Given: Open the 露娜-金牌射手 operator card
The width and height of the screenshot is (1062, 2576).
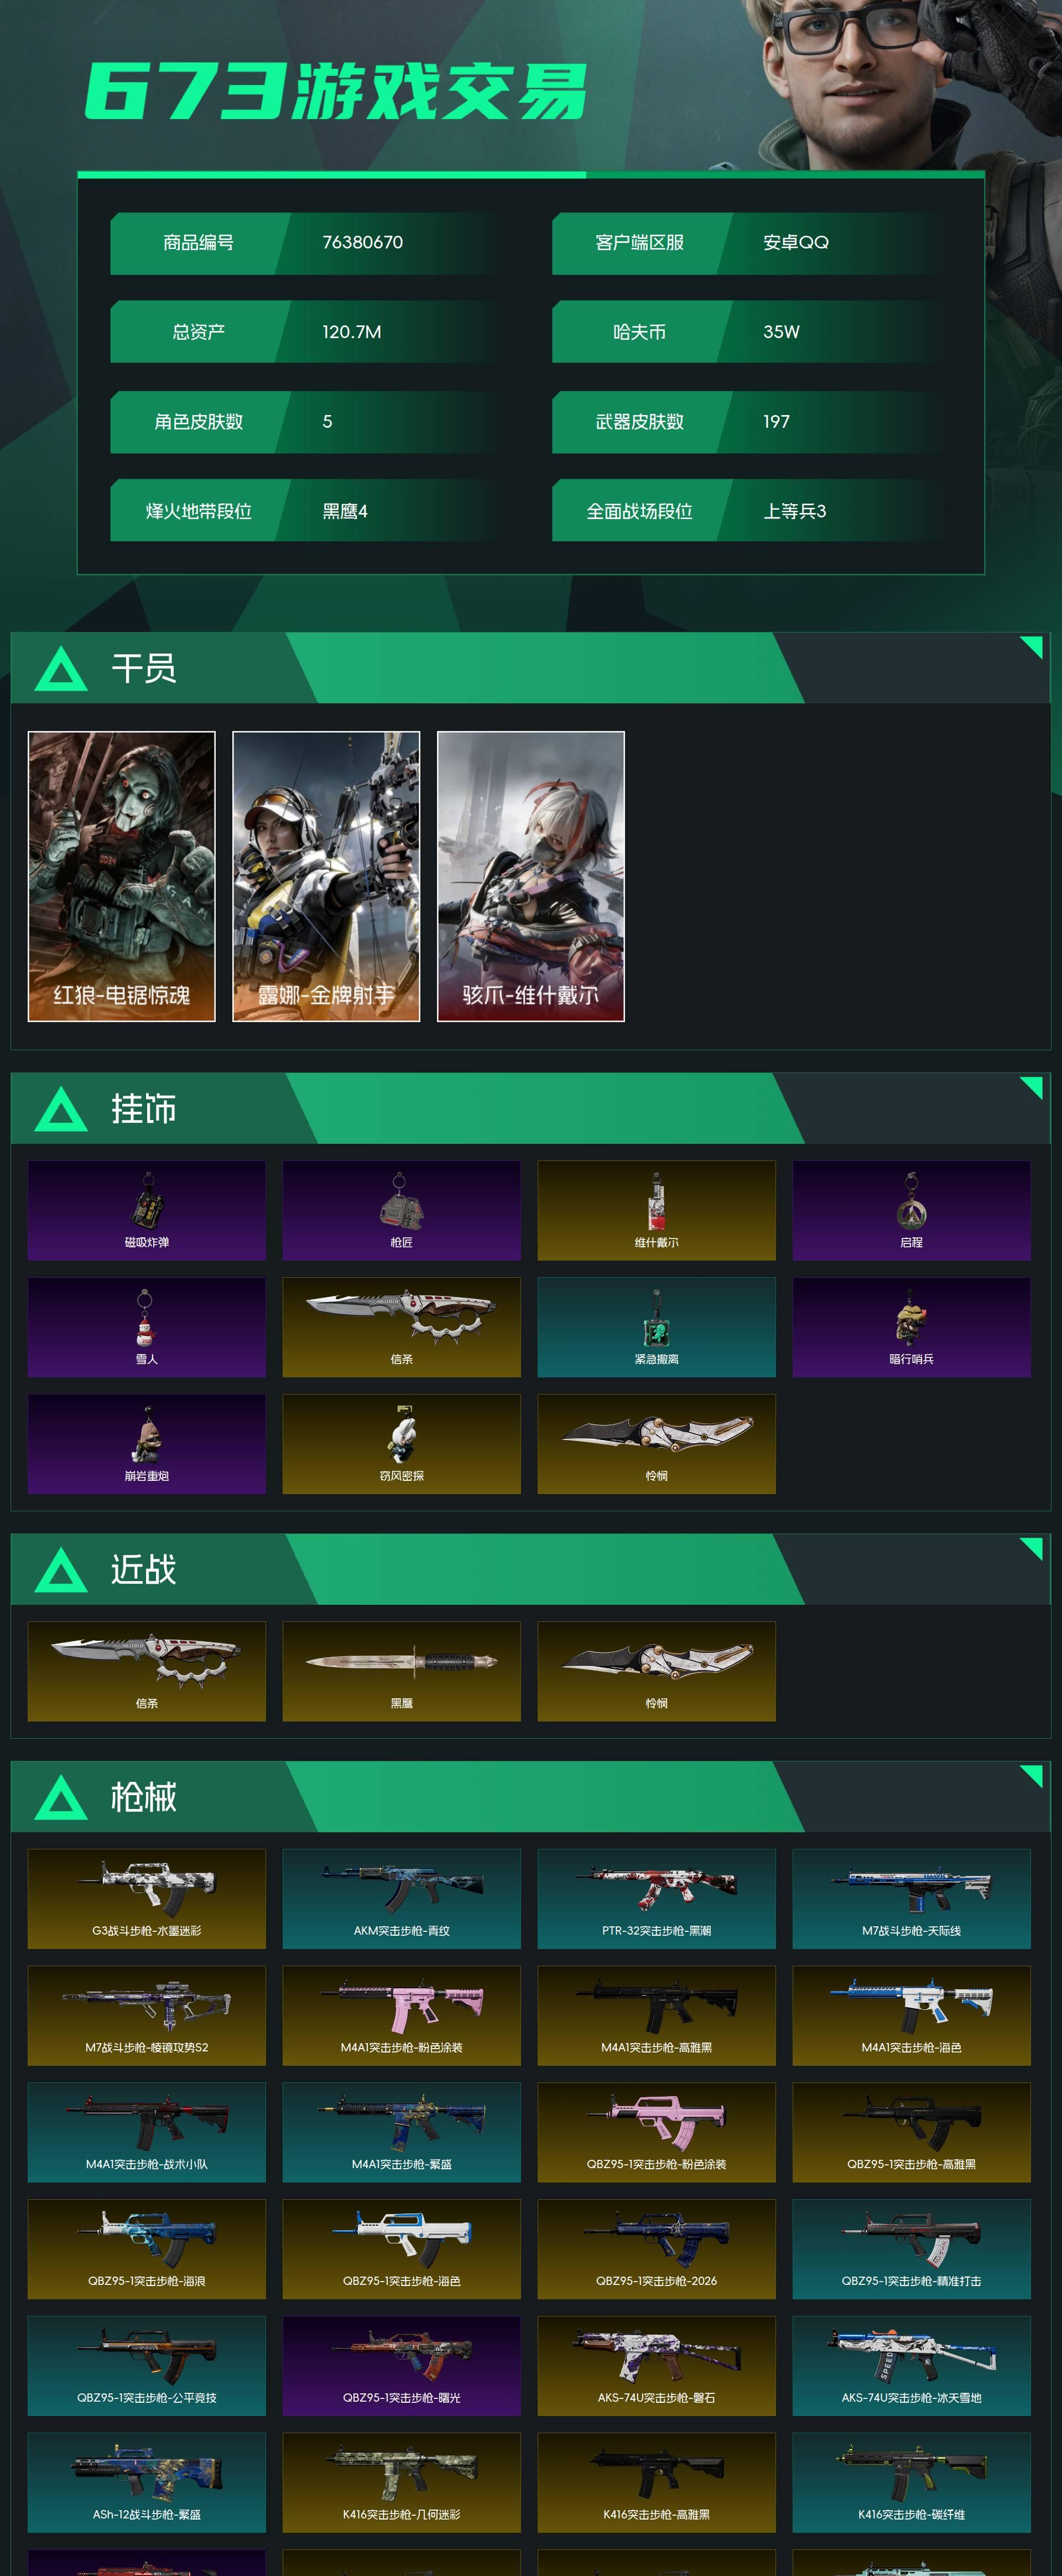Looking at the screenshot, I should pos(326,876).
